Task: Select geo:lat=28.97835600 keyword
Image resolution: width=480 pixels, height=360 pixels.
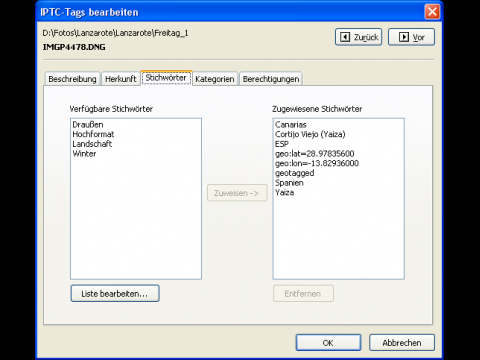Action: 314,154
